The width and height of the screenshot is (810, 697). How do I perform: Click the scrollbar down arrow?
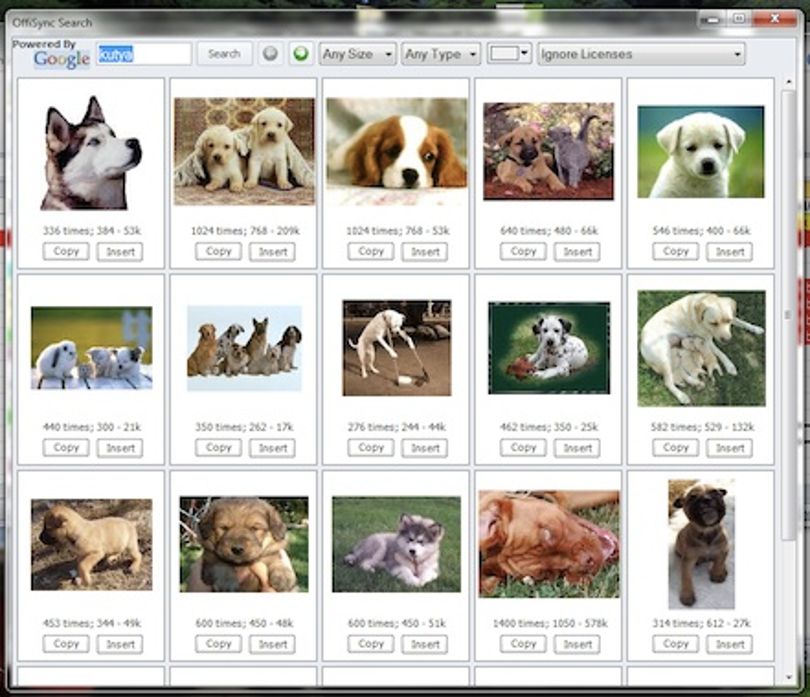[788, 677]
